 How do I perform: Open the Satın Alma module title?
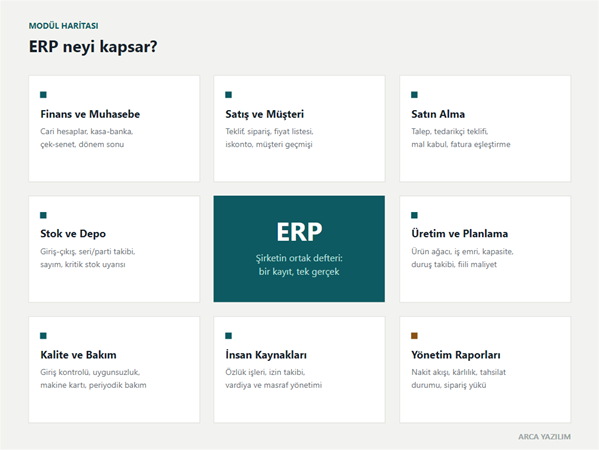pyautogui.click(x=438, y=114)
